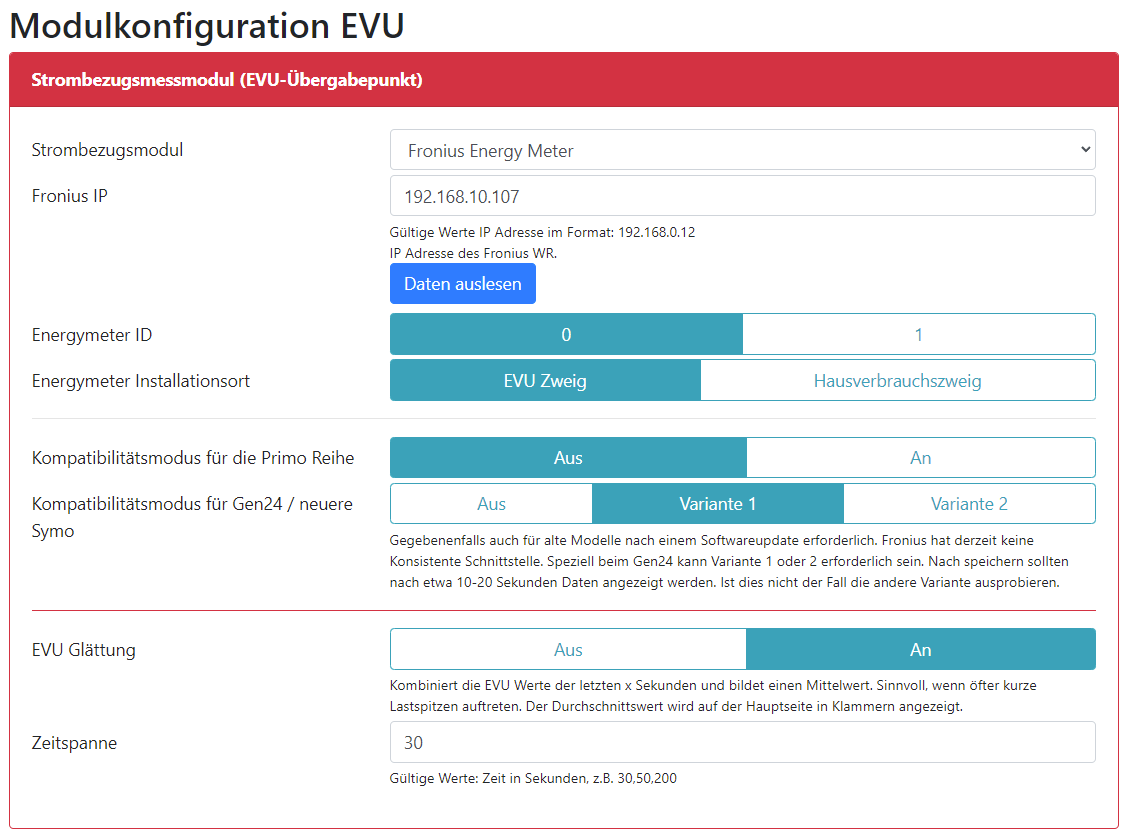Click the Zeitspanne field label
Image resolution: width=1133 pixels, height=838 pixels.
click(74, 743)
